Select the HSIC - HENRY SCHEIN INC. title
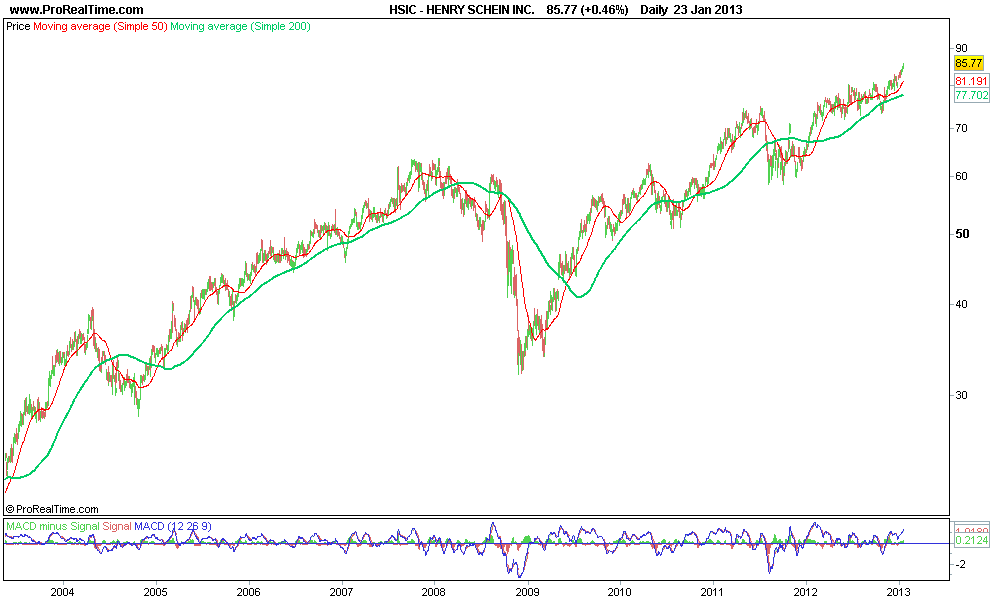The height and width of the screenshot is (600, 1000). tap(462, 10)
